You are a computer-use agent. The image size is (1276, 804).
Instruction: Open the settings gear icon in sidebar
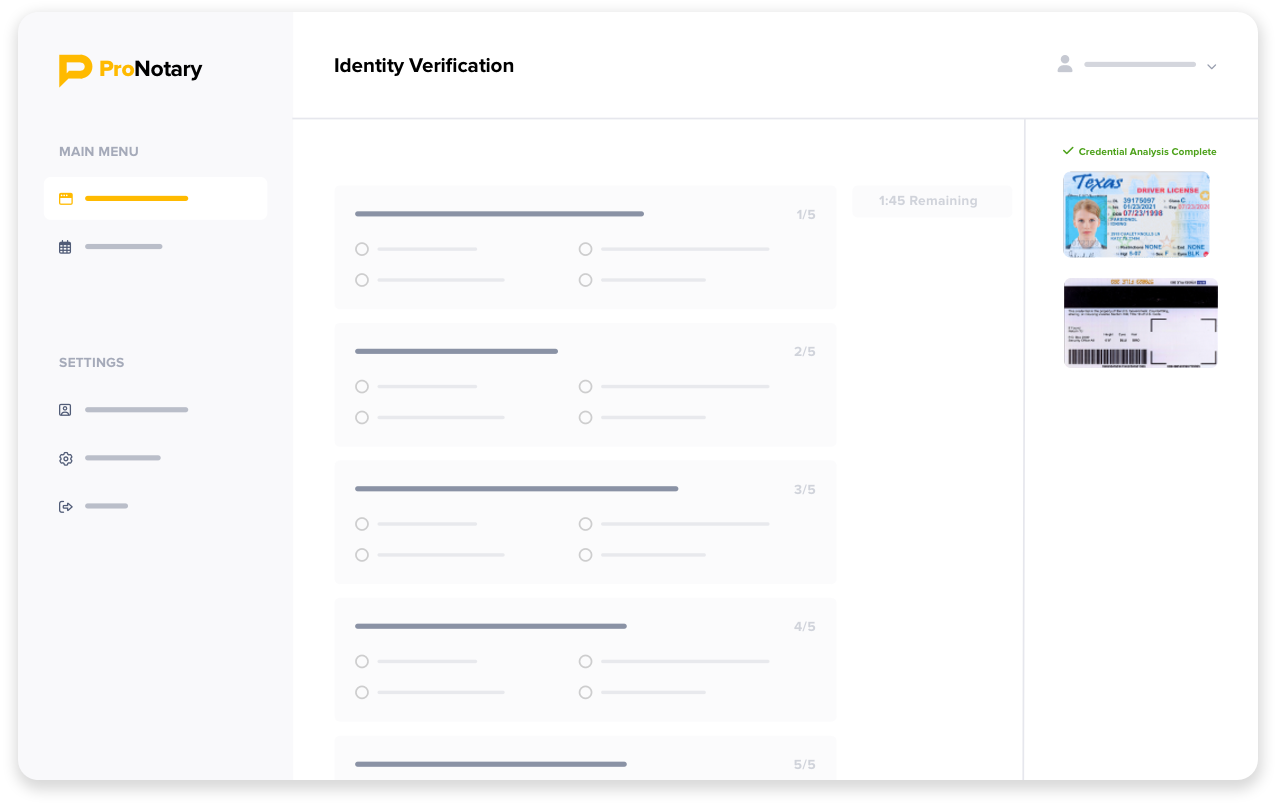click(65, 458)
